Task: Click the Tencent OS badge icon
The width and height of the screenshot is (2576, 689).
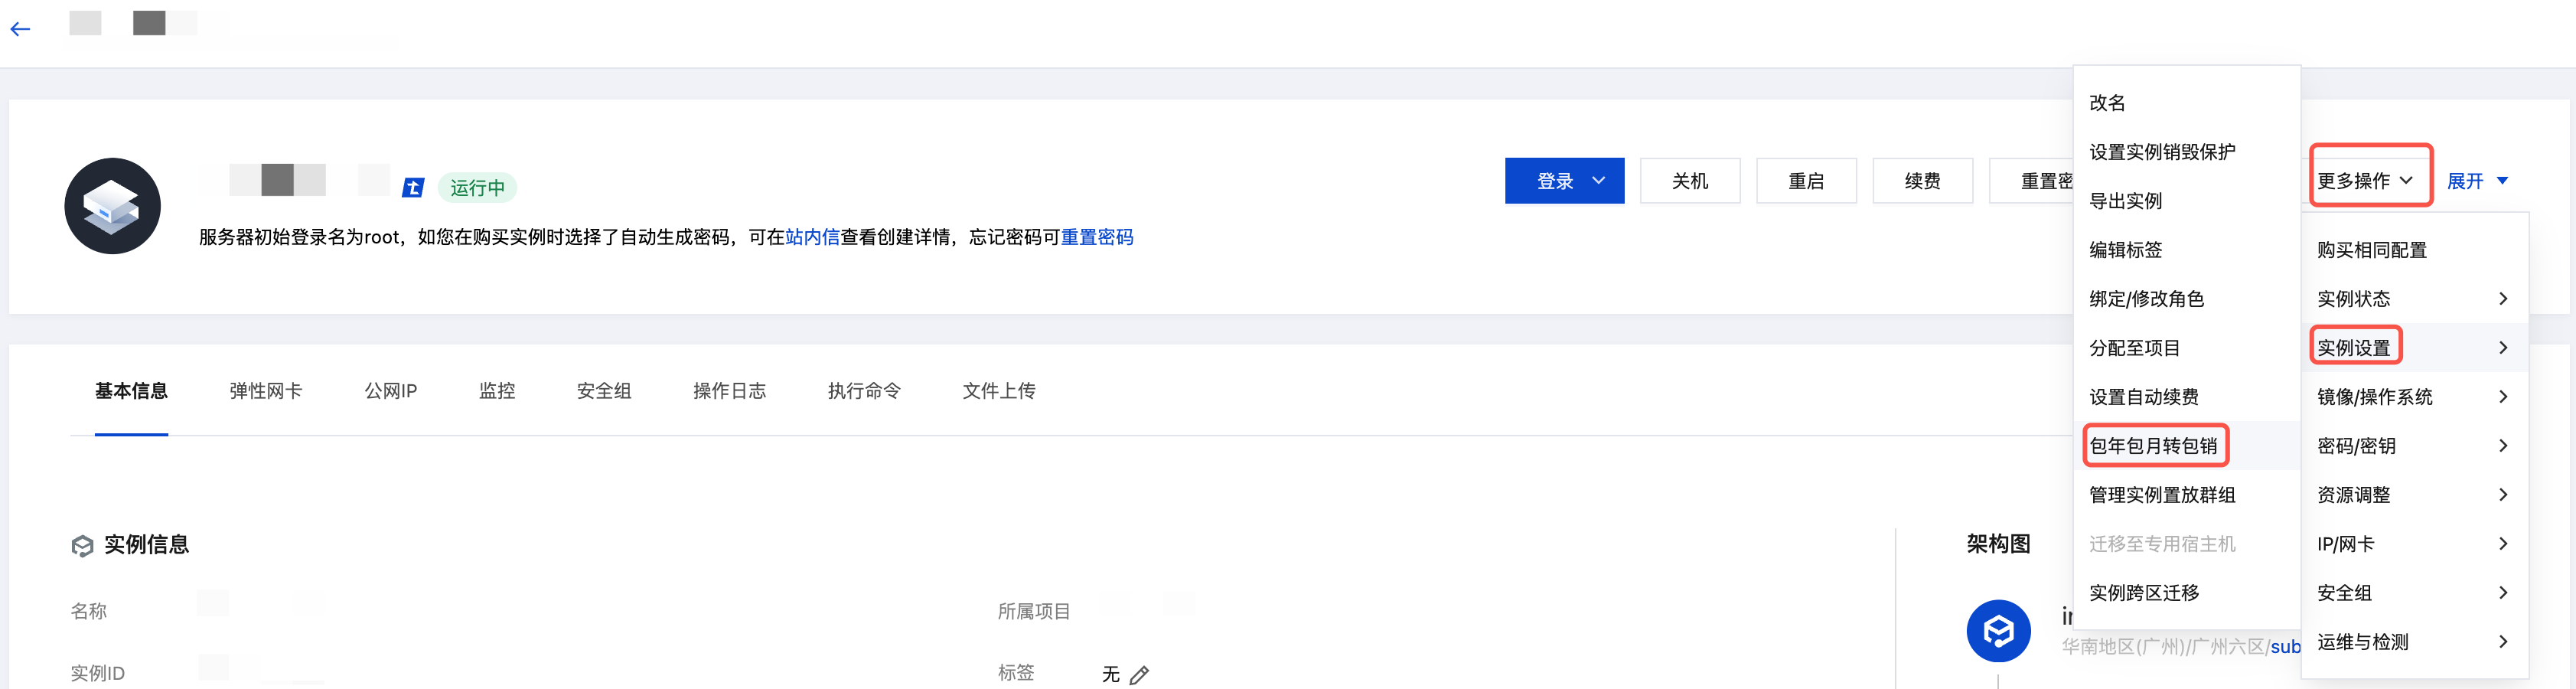Action: (x=413, y=188)
